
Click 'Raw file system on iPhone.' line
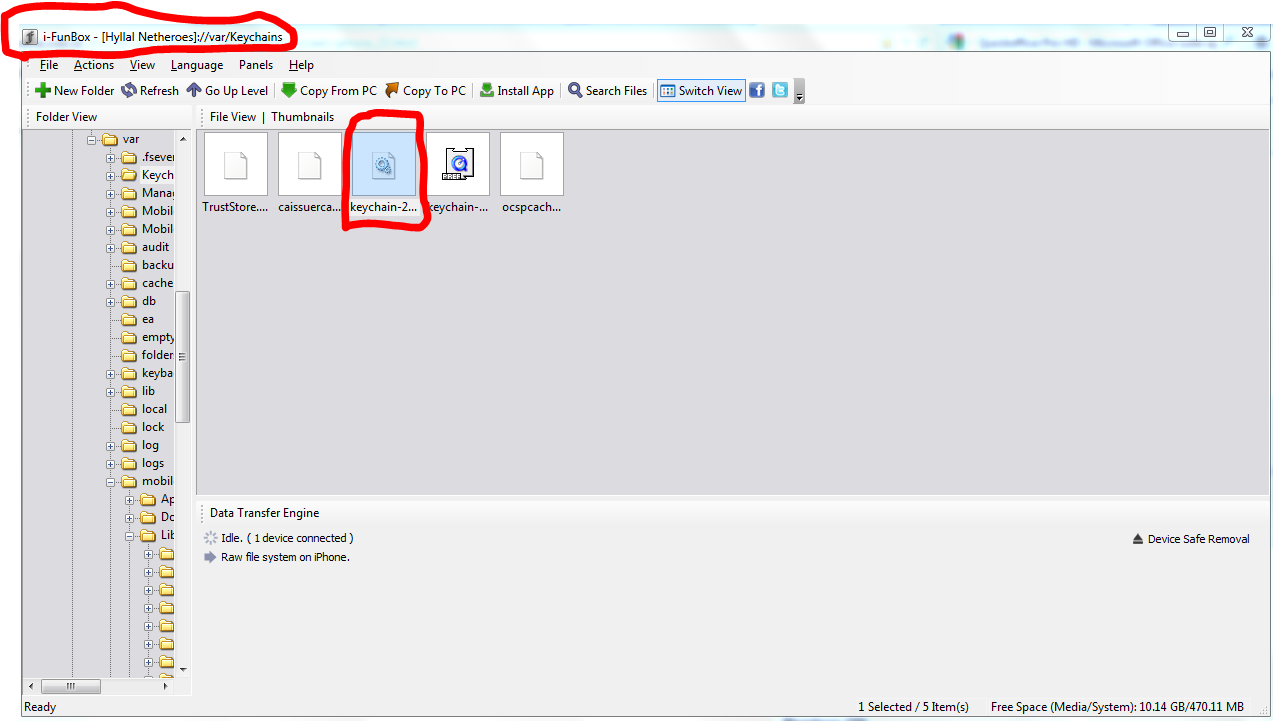[x=285, y=557]
